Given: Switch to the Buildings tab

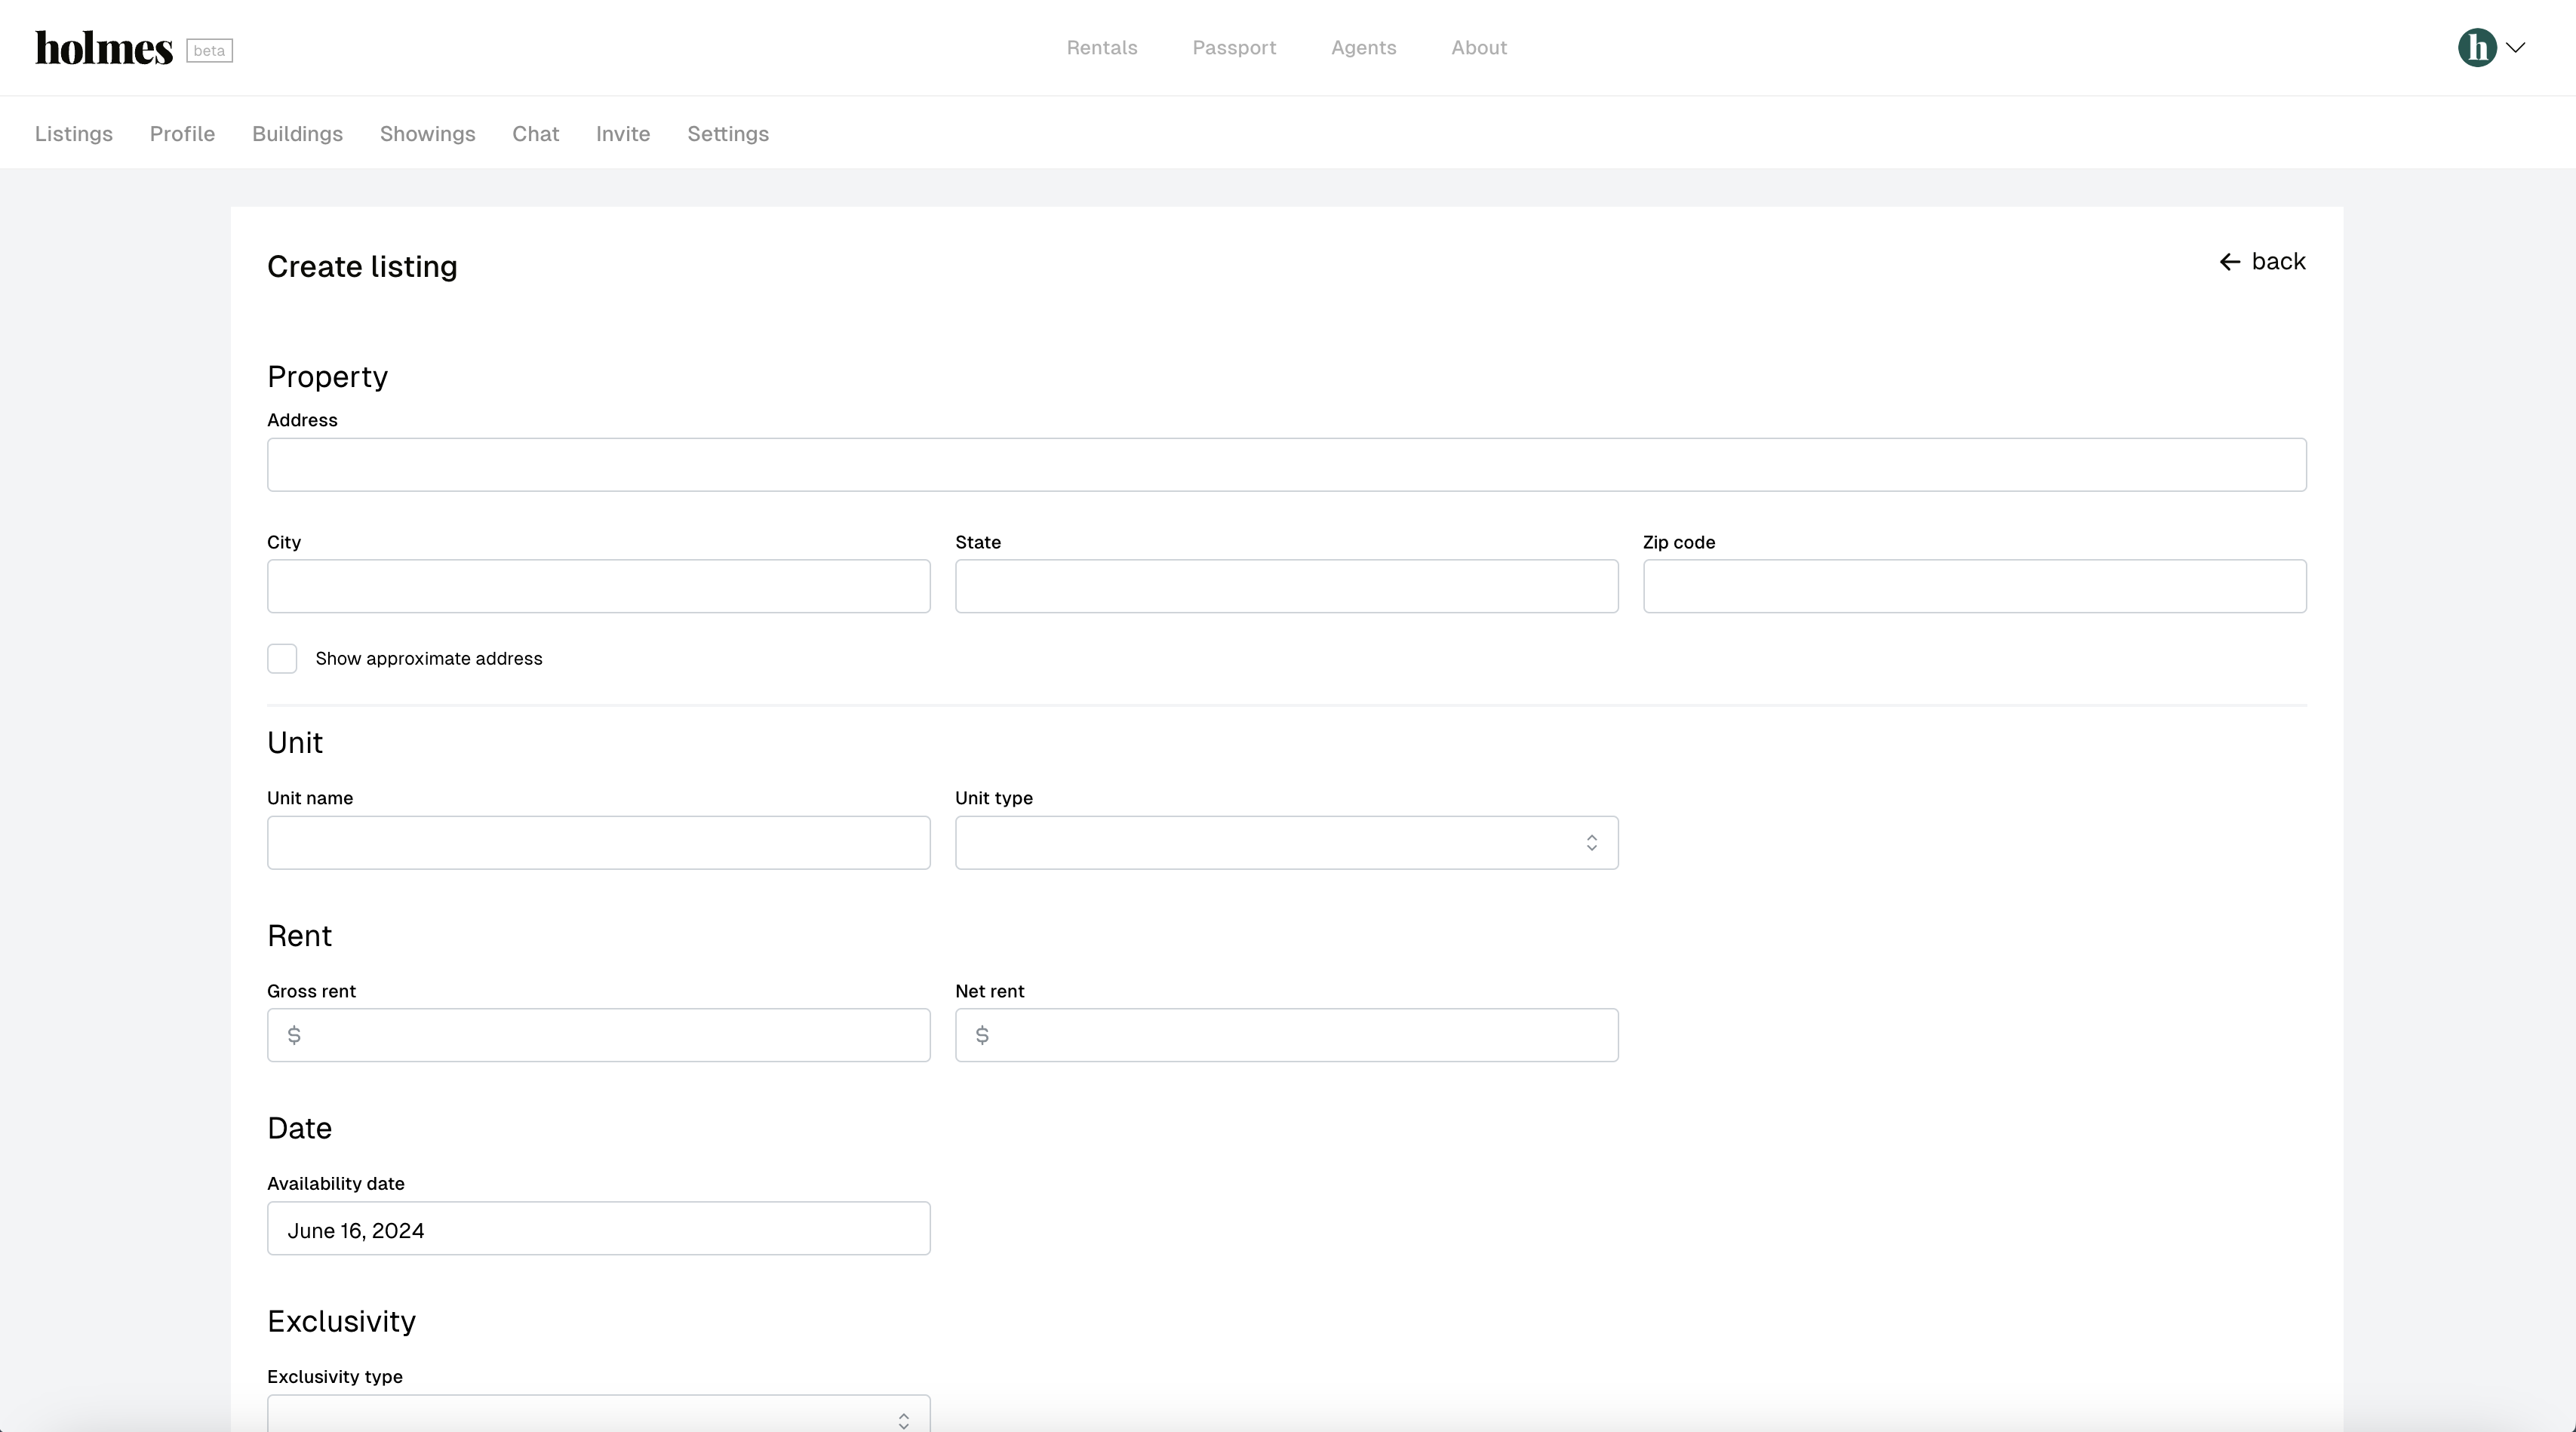Looking at the screenshot, I should pos(297,134).
